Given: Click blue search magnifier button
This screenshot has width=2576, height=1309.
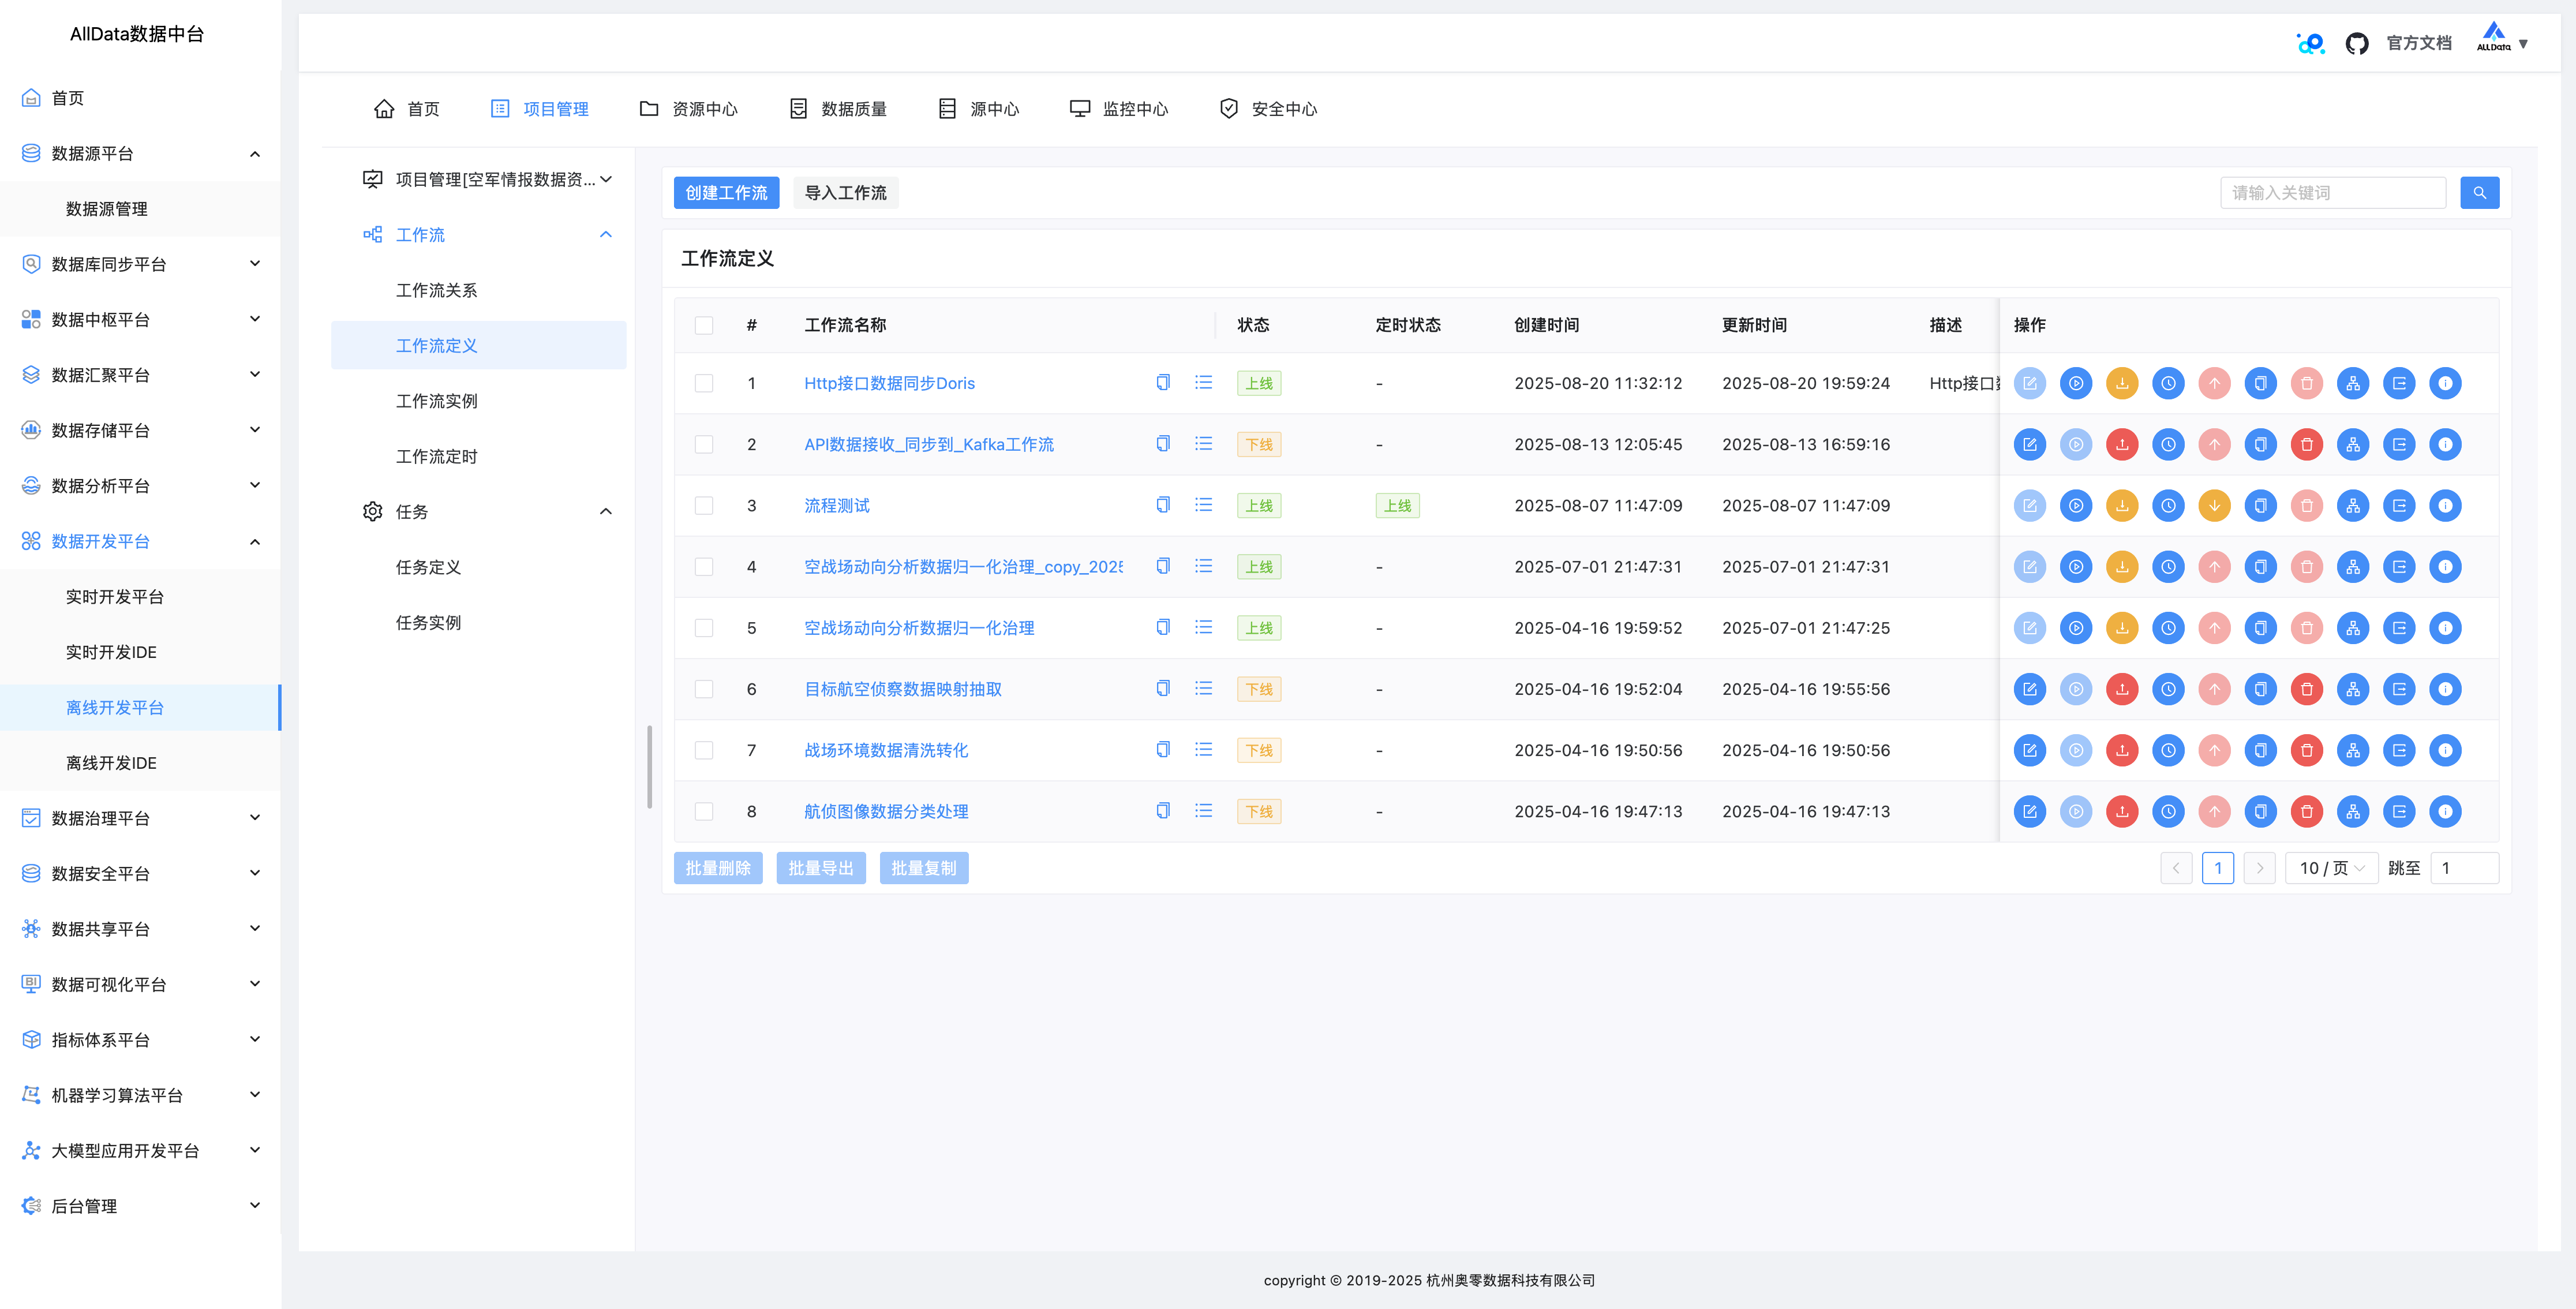Looking at the screenshot, I should tap(2479, 193).
